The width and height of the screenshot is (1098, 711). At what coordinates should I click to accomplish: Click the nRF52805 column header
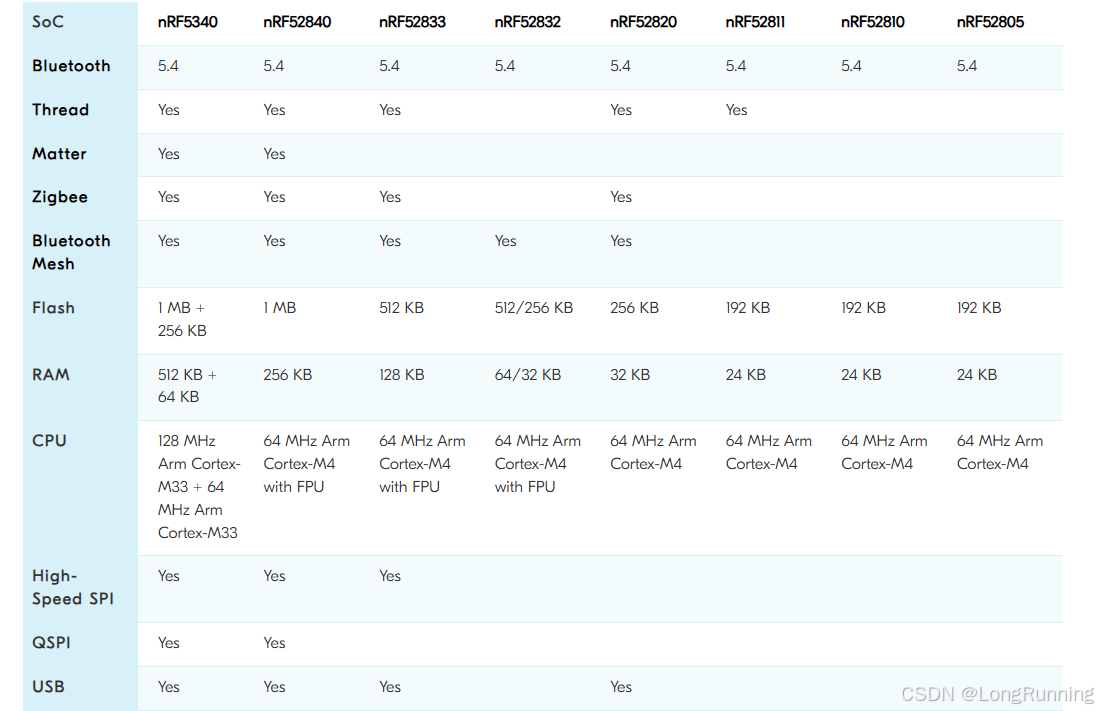(x=990, y=22)
